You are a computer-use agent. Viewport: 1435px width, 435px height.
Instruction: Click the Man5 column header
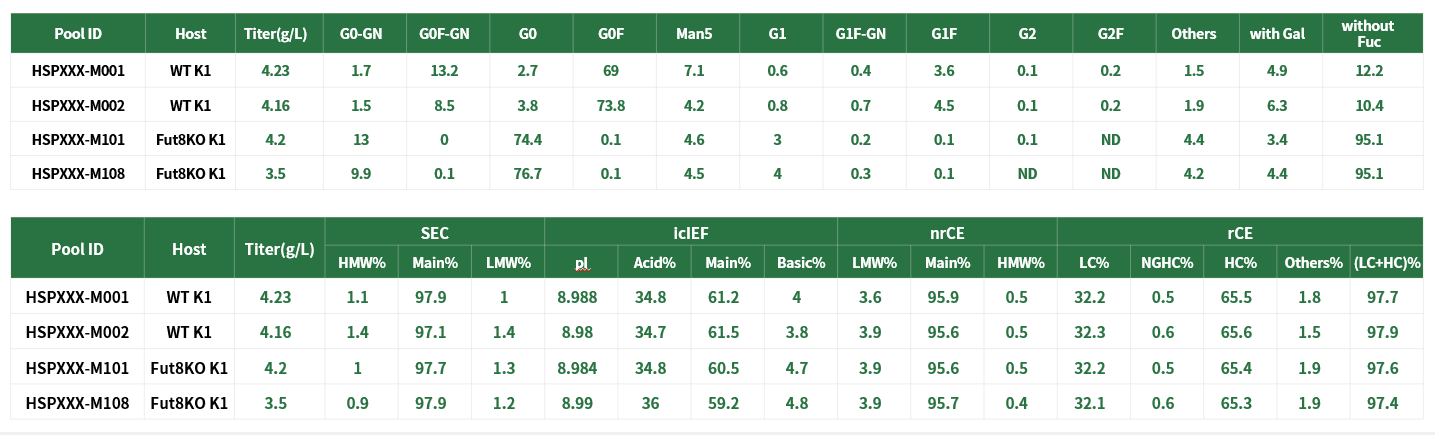tap(694, 34)
